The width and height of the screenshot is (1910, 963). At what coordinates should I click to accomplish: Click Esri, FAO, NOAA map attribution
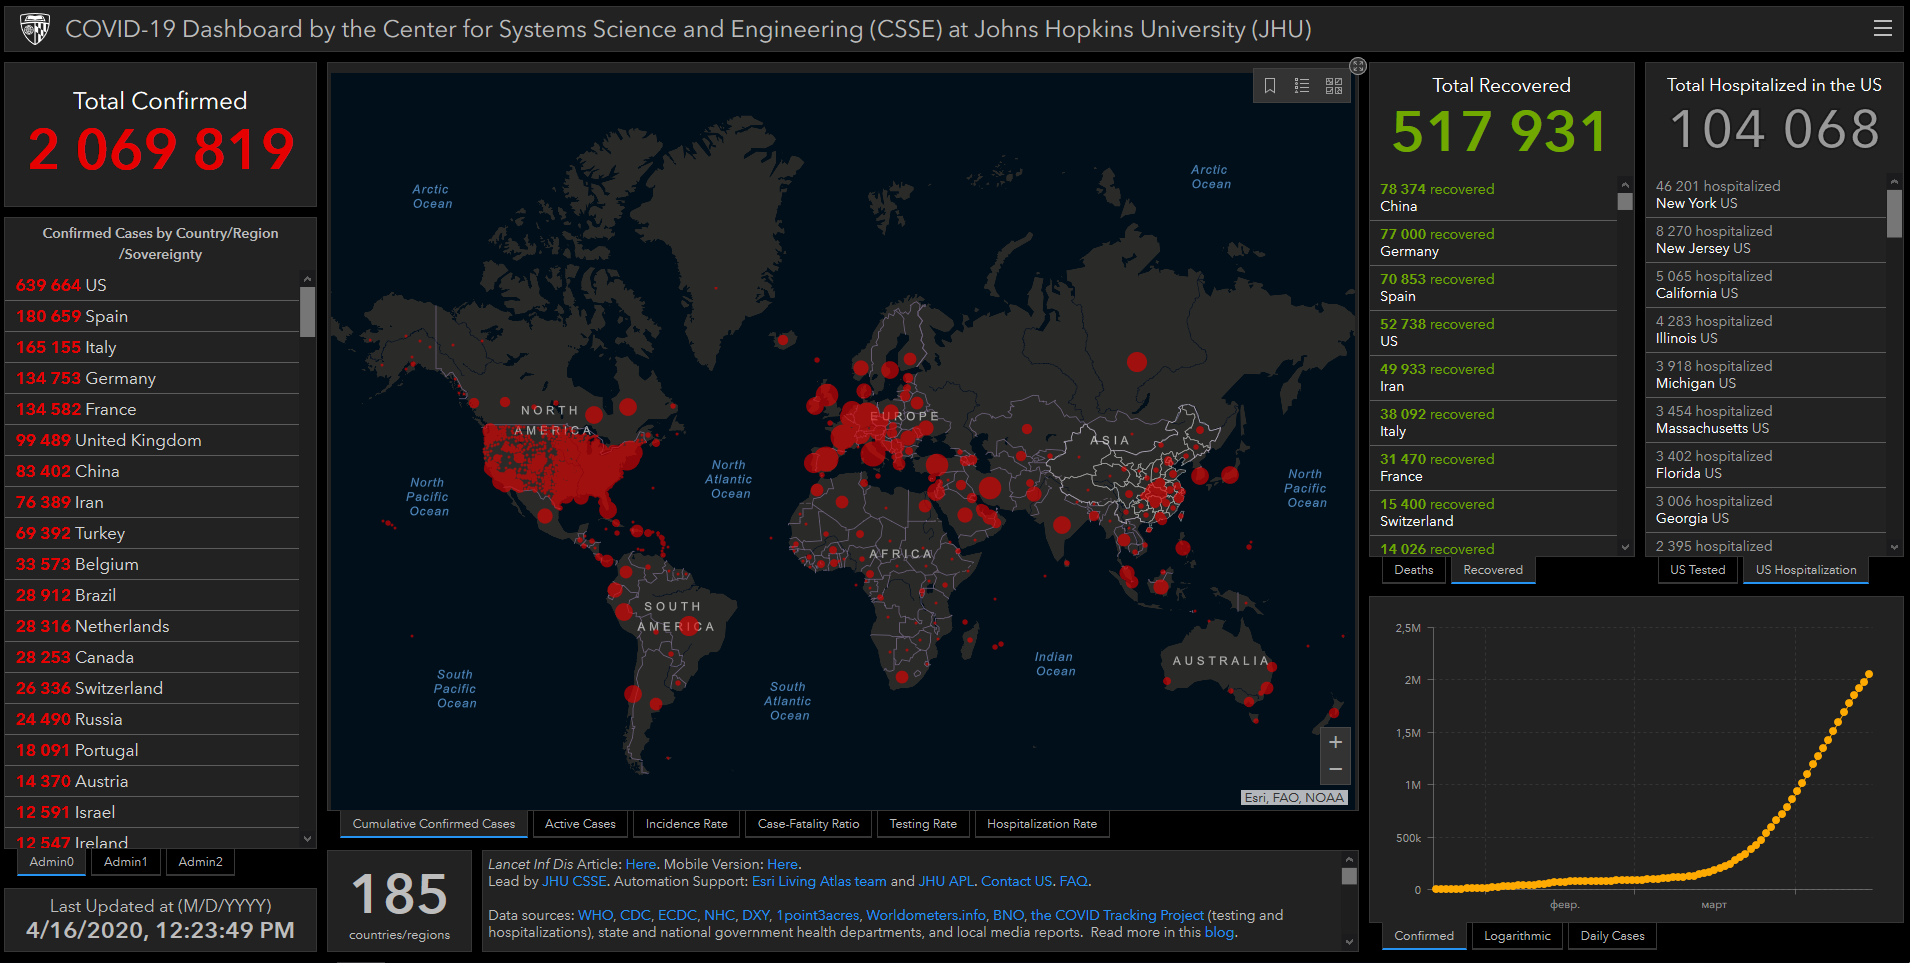click(x=1294, y=797)
